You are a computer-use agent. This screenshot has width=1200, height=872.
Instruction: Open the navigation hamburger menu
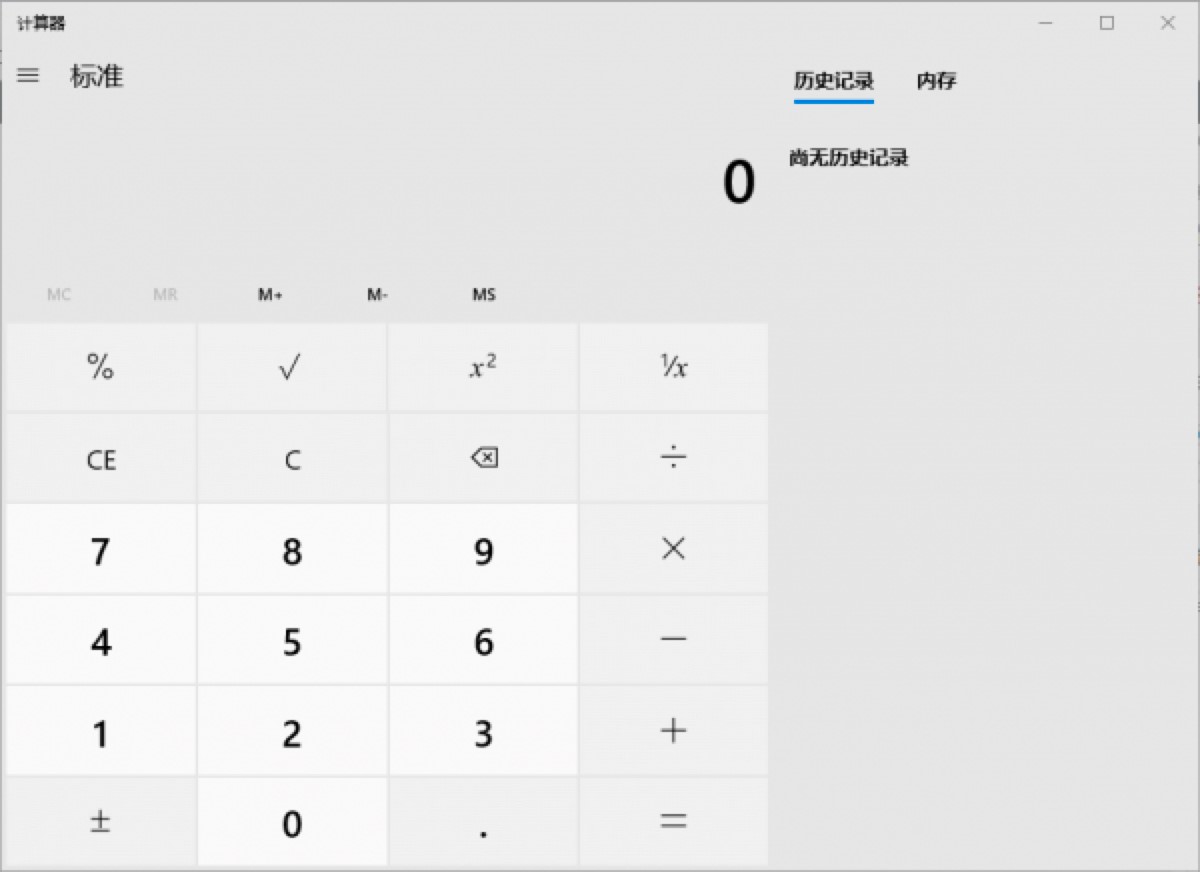[x=28, y=76]
